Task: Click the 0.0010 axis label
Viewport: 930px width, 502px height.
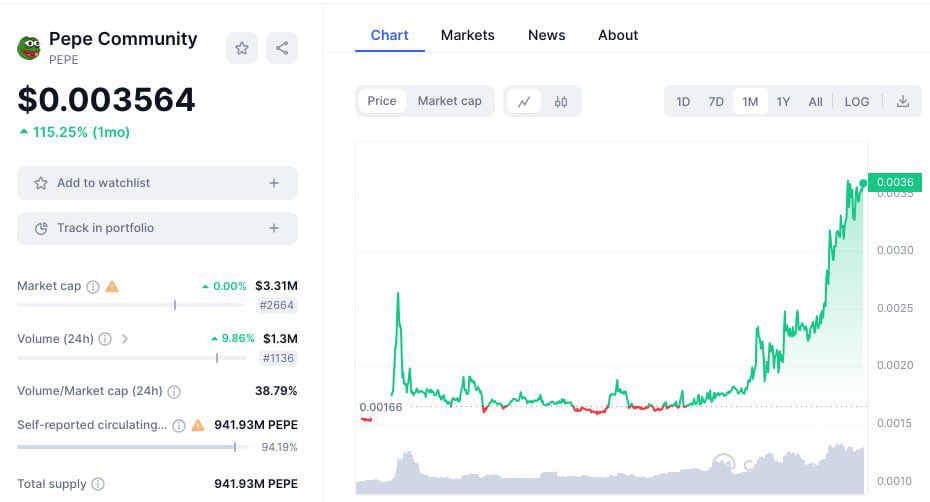Action: [x=895, y=481]
